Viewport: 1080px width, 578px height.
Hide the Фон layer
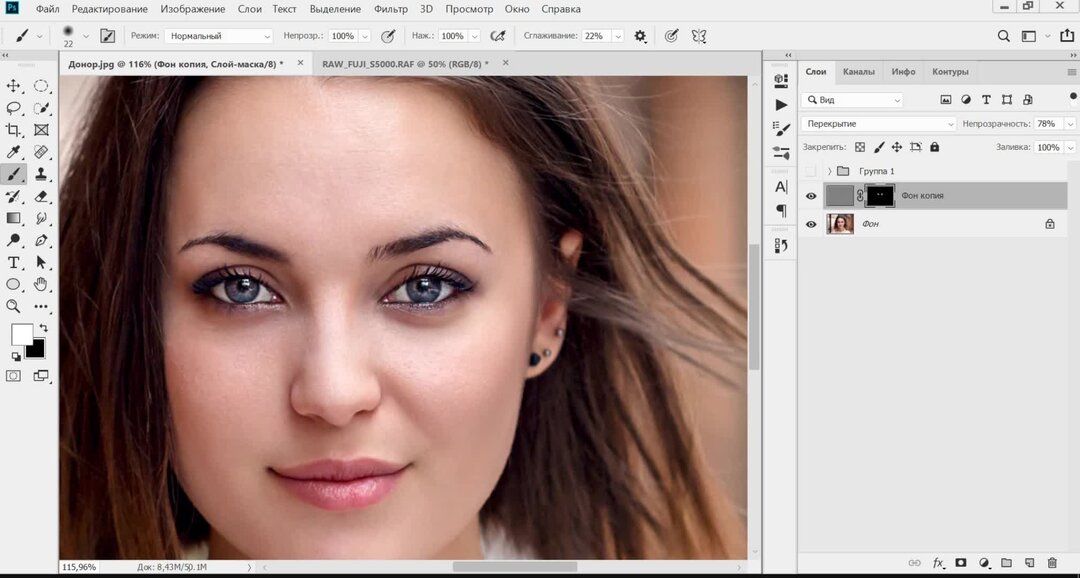811,224
